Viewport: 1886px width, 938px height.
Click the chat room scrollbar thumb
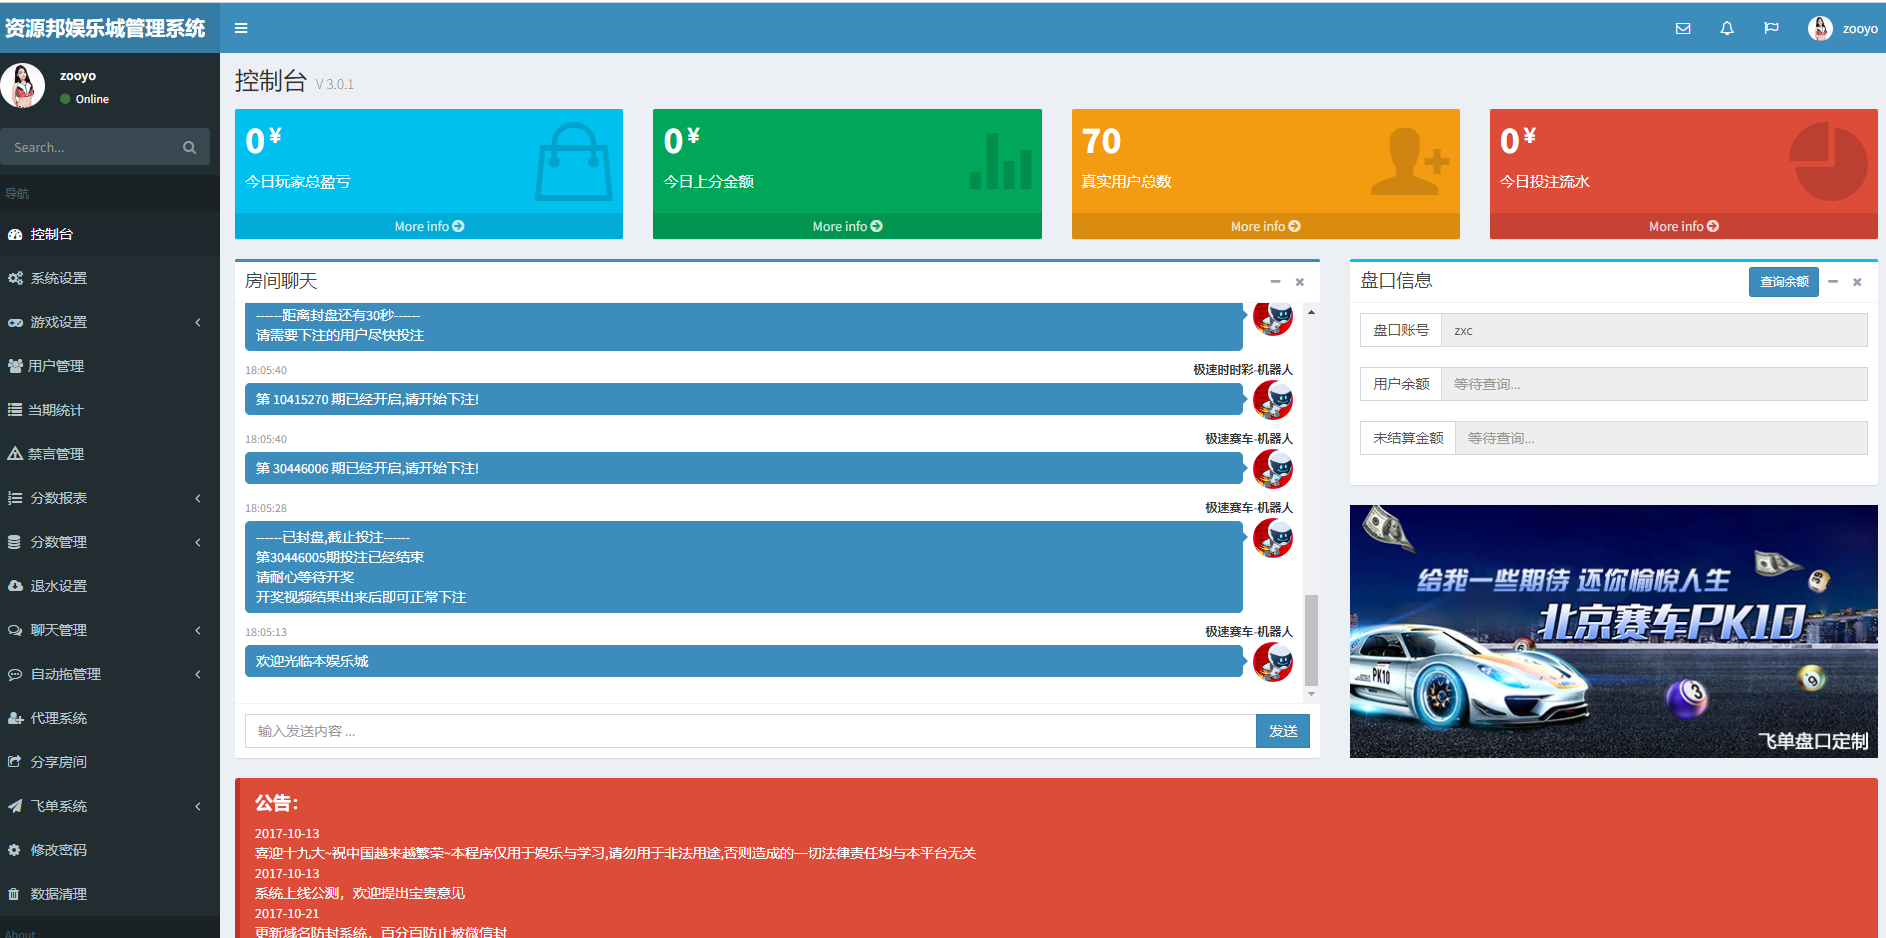[x=1311, y=640]
